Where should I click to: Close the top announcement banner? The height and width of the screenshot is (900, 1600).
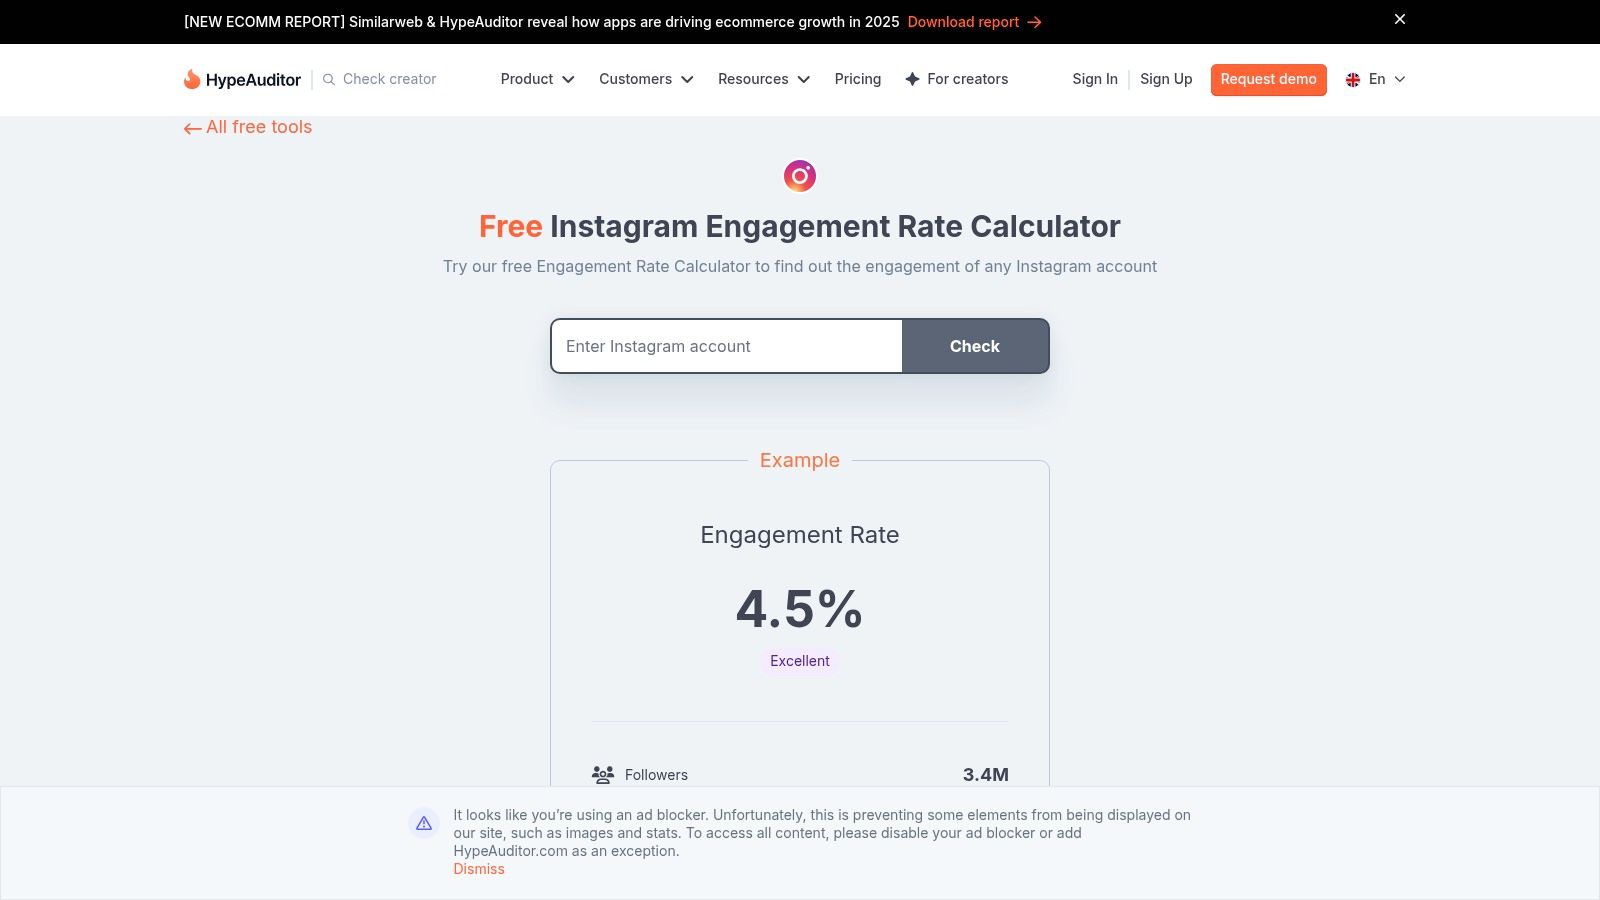click(1400, 19)
